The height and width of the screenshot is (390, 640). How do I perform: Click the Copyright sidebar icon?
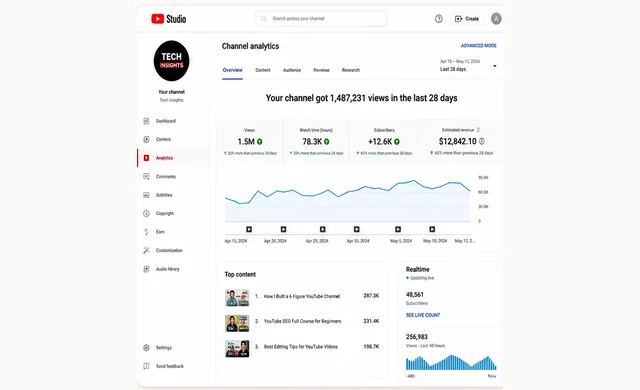146,213
